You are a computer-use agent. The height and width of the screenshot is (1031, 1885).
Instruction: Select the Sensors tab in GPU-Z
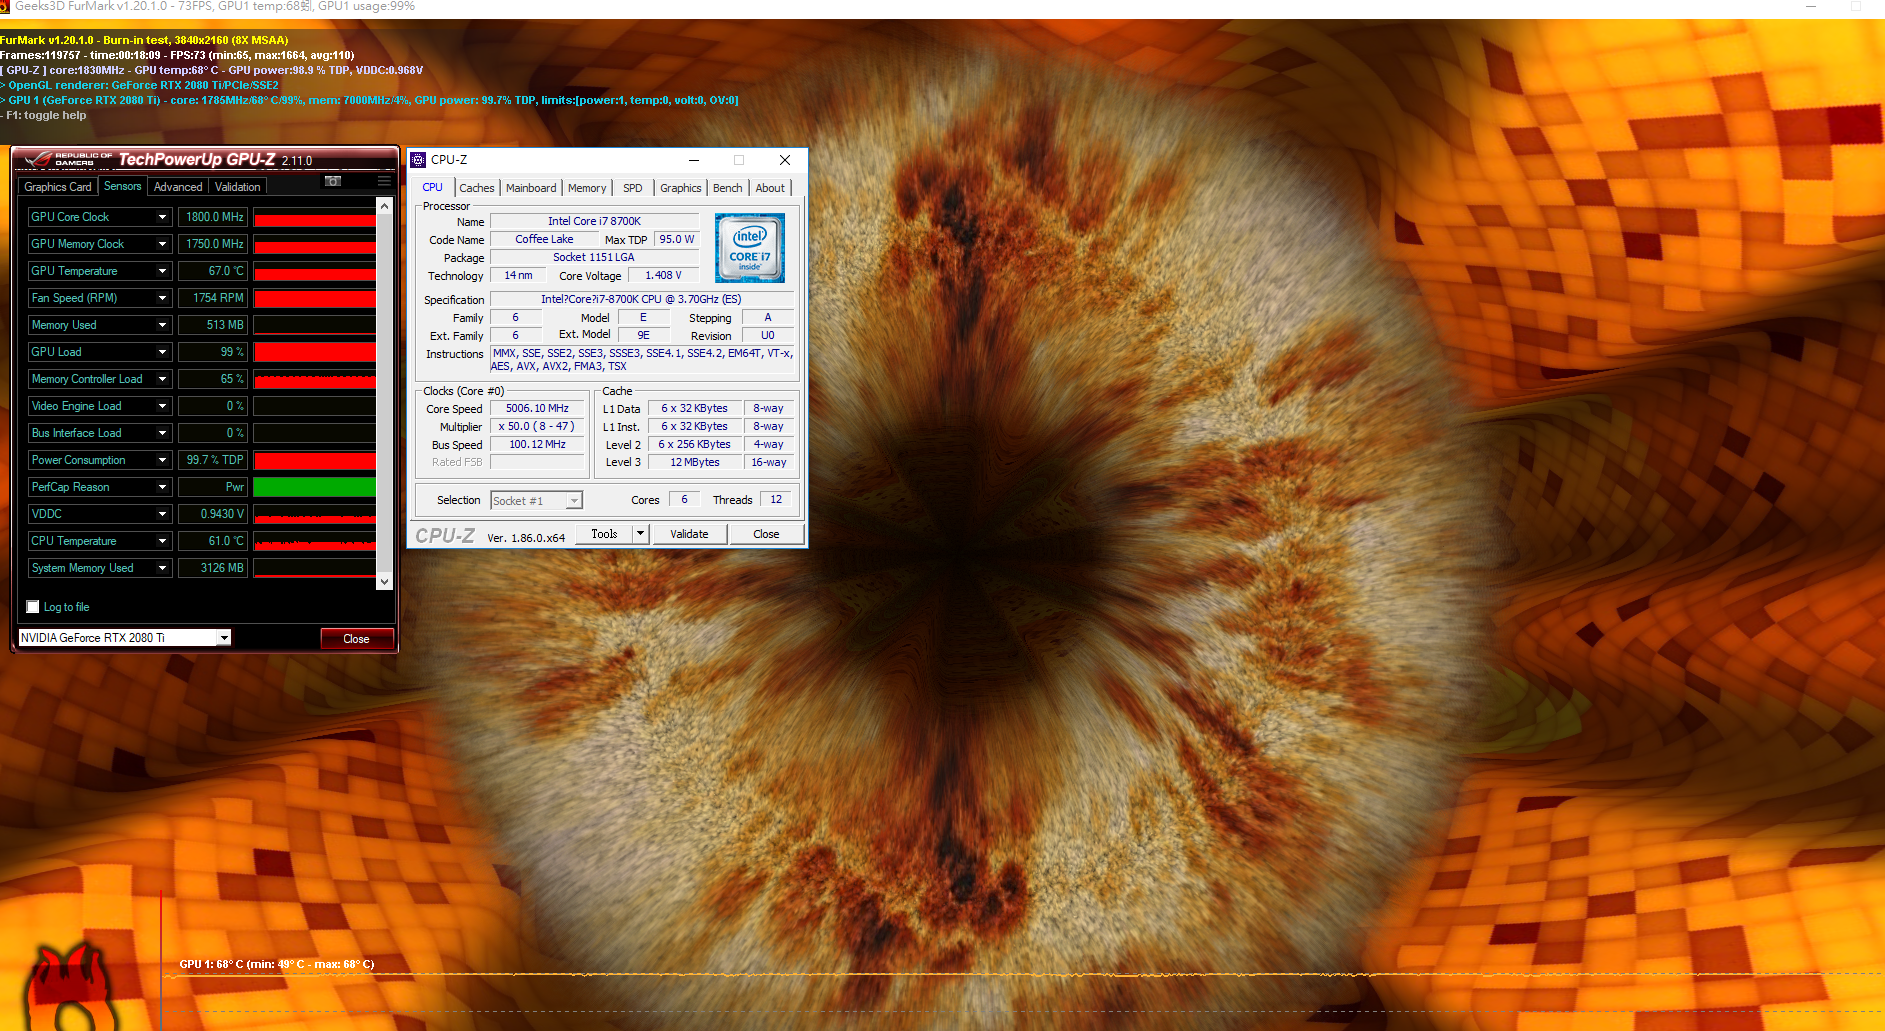pyautogui.click(x=123, y=186)
